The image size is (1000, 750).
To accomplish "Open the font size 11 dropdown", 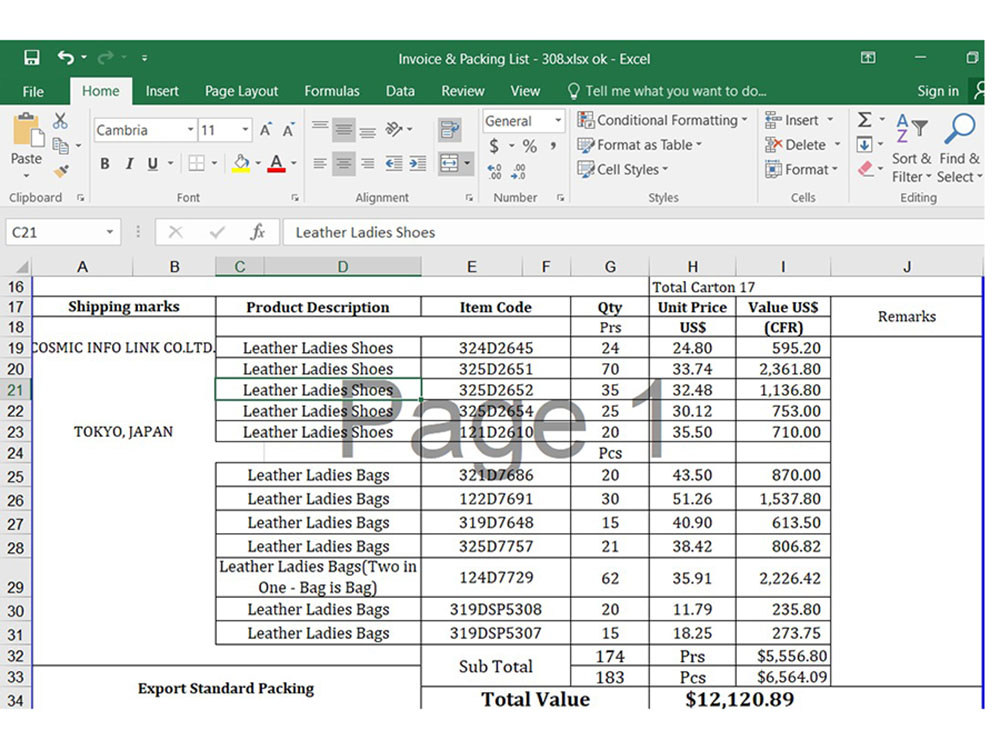I will click(x=245, y=130).
